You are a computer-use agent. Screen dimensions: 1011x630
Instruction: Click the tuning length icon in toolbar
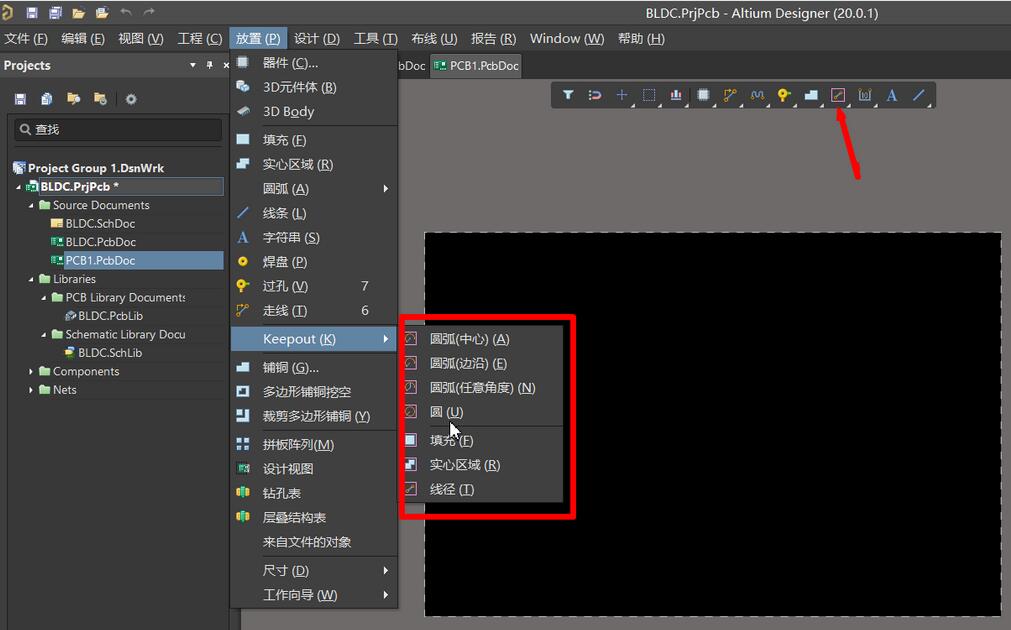pyautogui.click(x=757, y=95)
